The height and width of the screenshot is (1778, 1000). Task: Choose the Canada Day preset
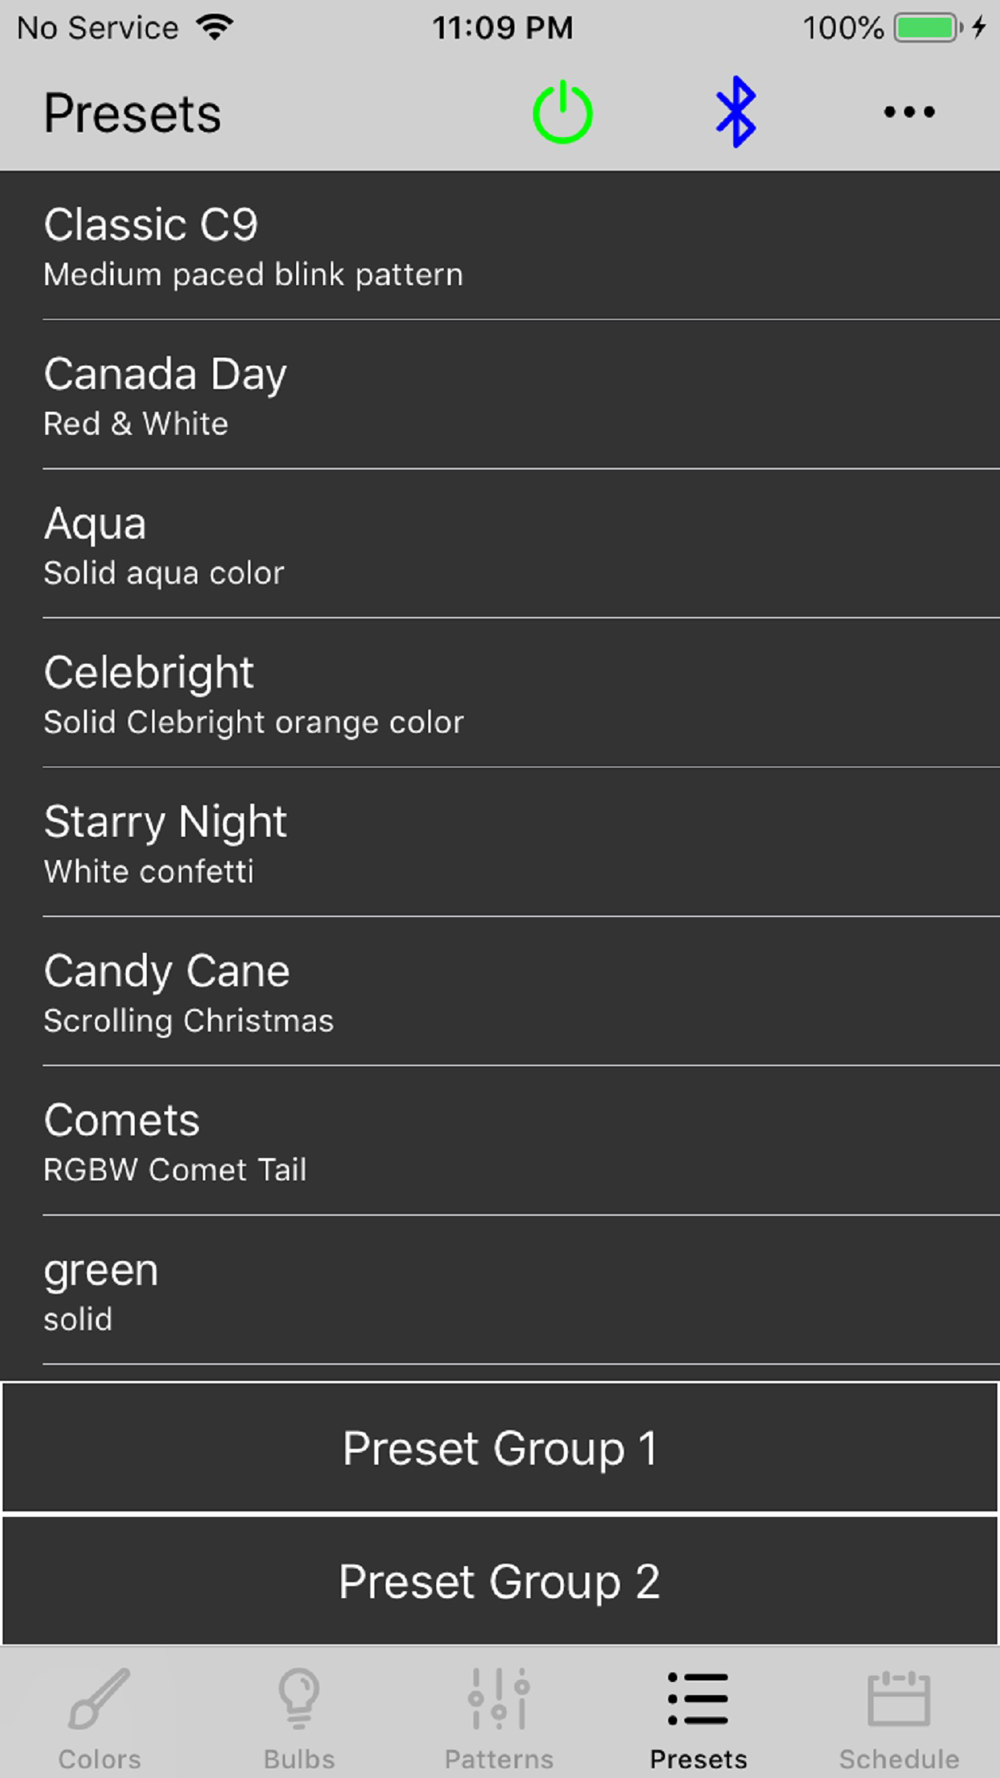click(x=500, y=395)
